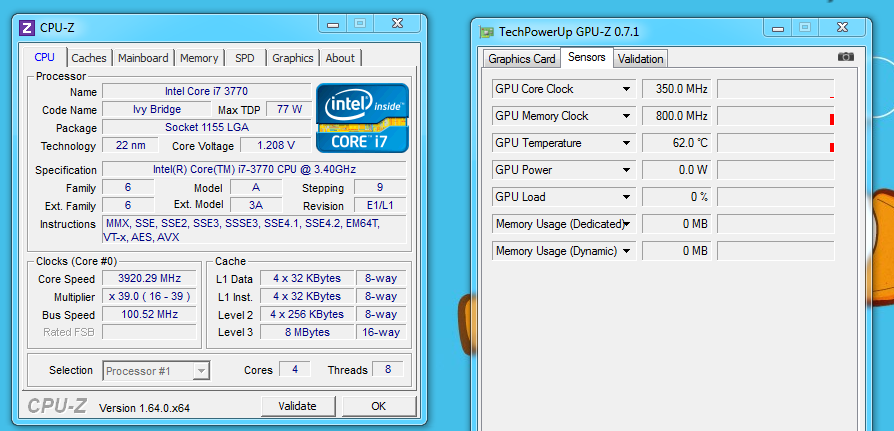The image size is (894, 431).
Task: Click the Validate button in CPU-Z
Action: 297,406
